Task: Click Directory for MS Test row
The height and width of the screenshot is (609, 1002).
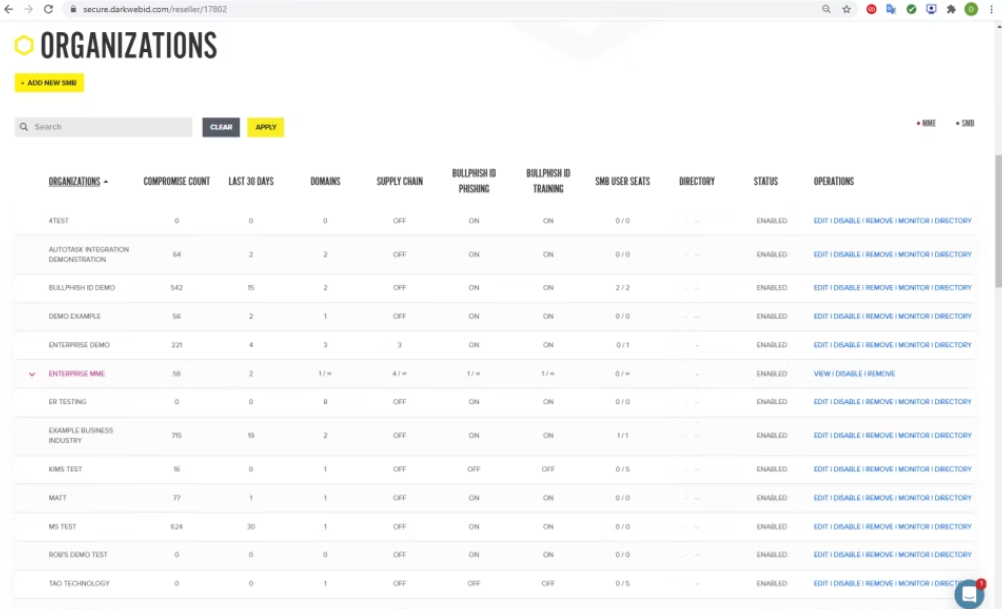Action: (953, 527)
